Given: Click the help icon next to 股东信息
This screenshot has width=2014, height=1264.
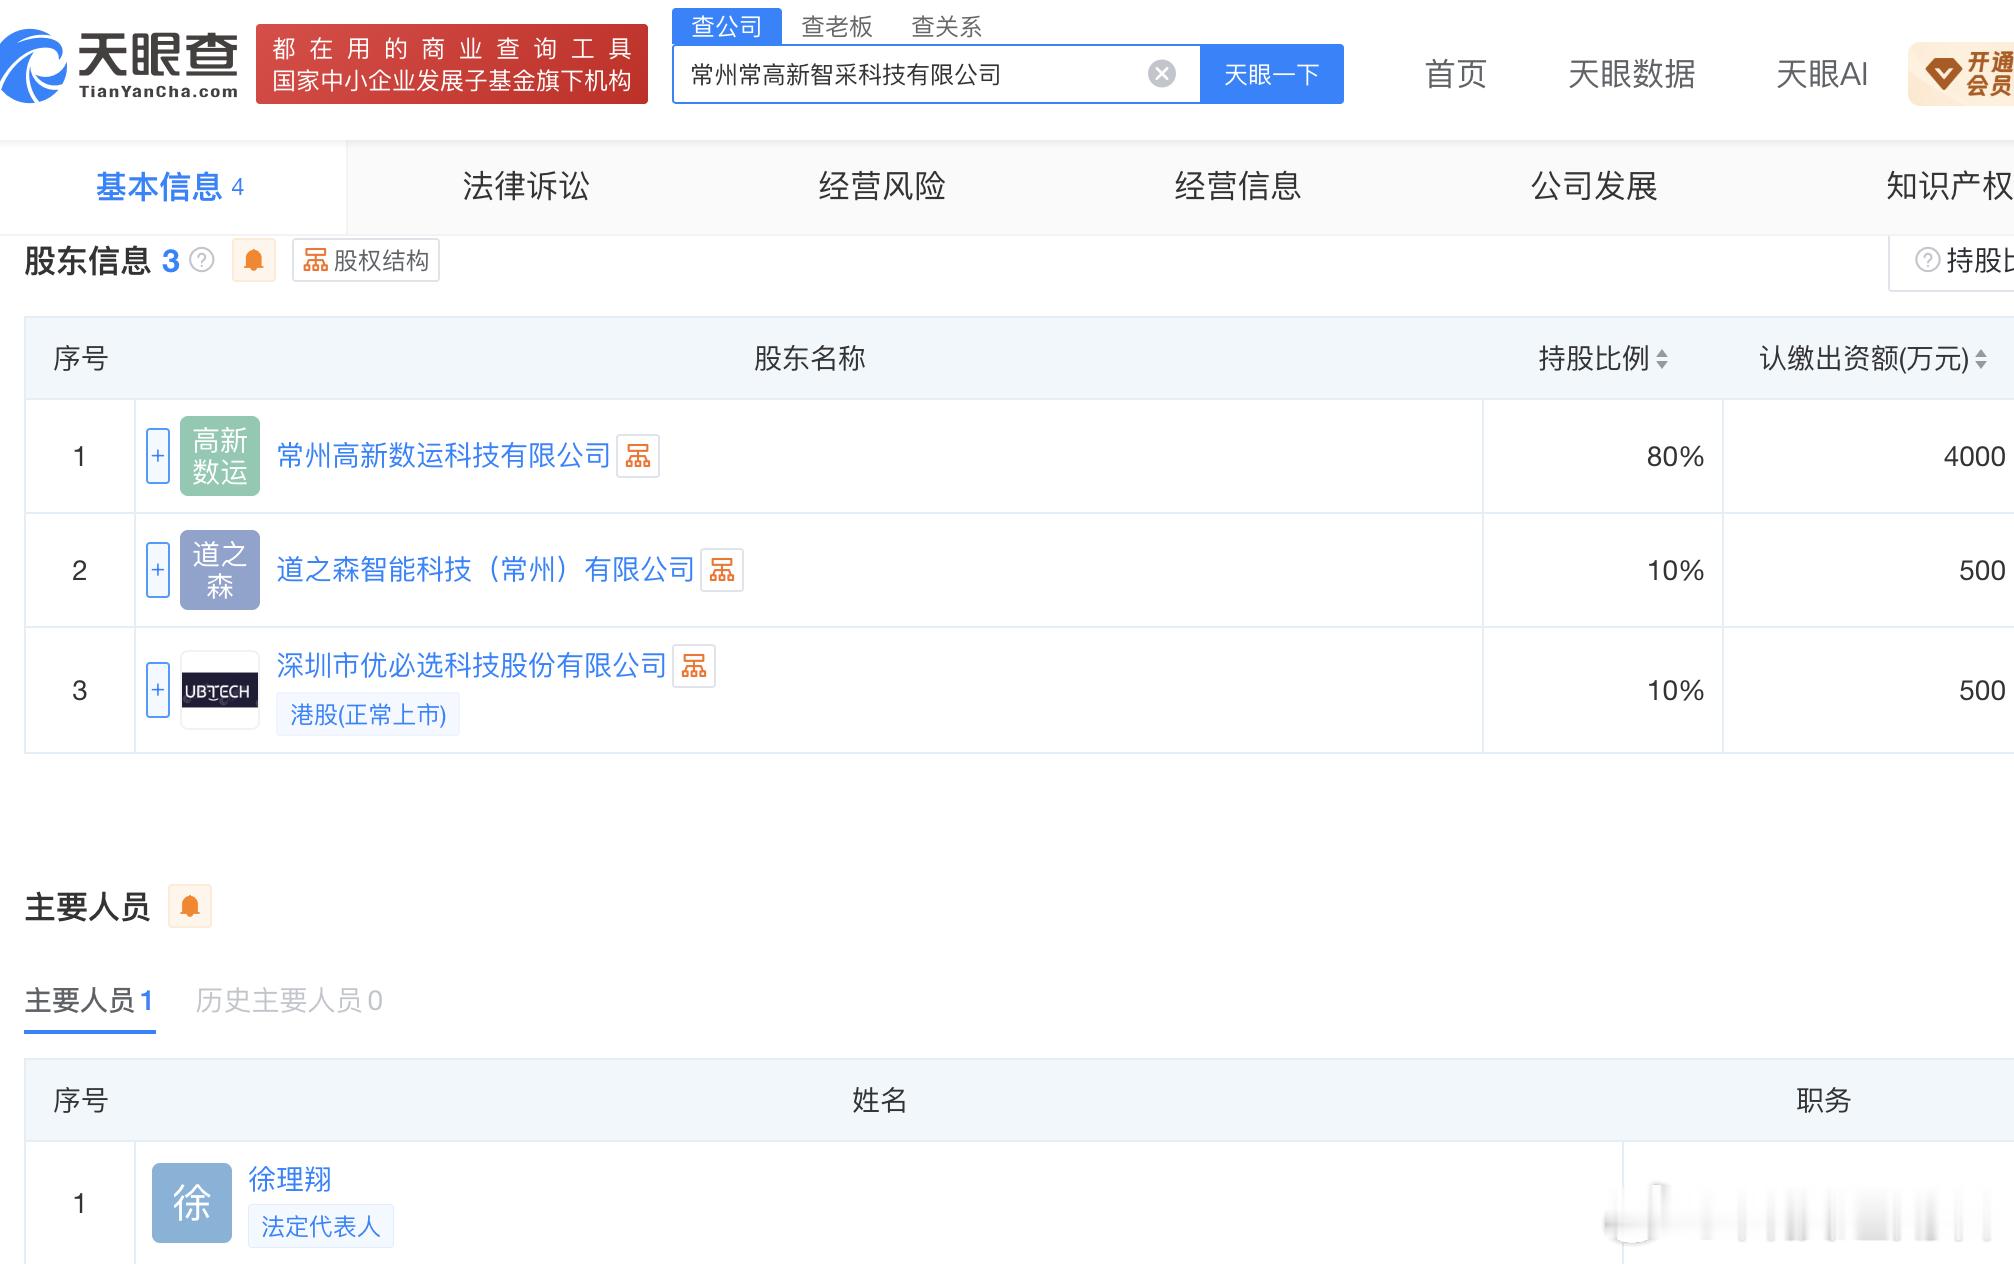Looking at the screenshot, I should (202, 261).
